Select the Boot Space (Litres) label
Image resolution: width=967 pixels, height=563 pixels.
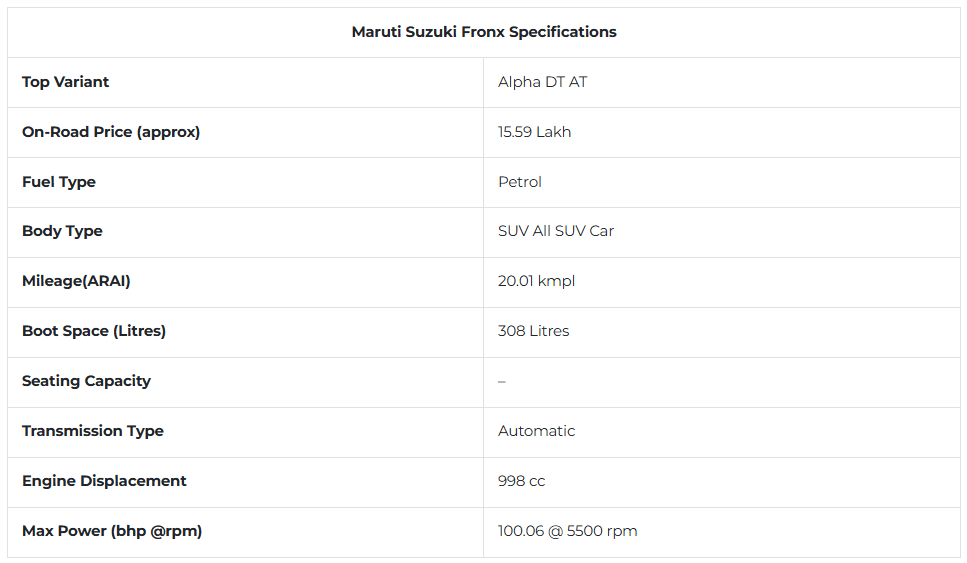[x=94, y=331]
